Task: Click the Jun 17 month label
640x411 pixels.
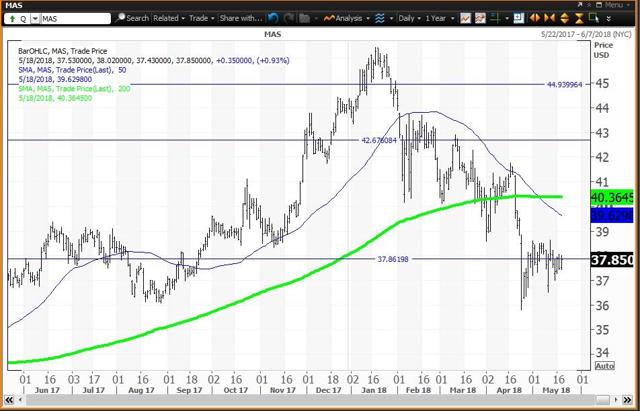Action: (x=47, y=390)
